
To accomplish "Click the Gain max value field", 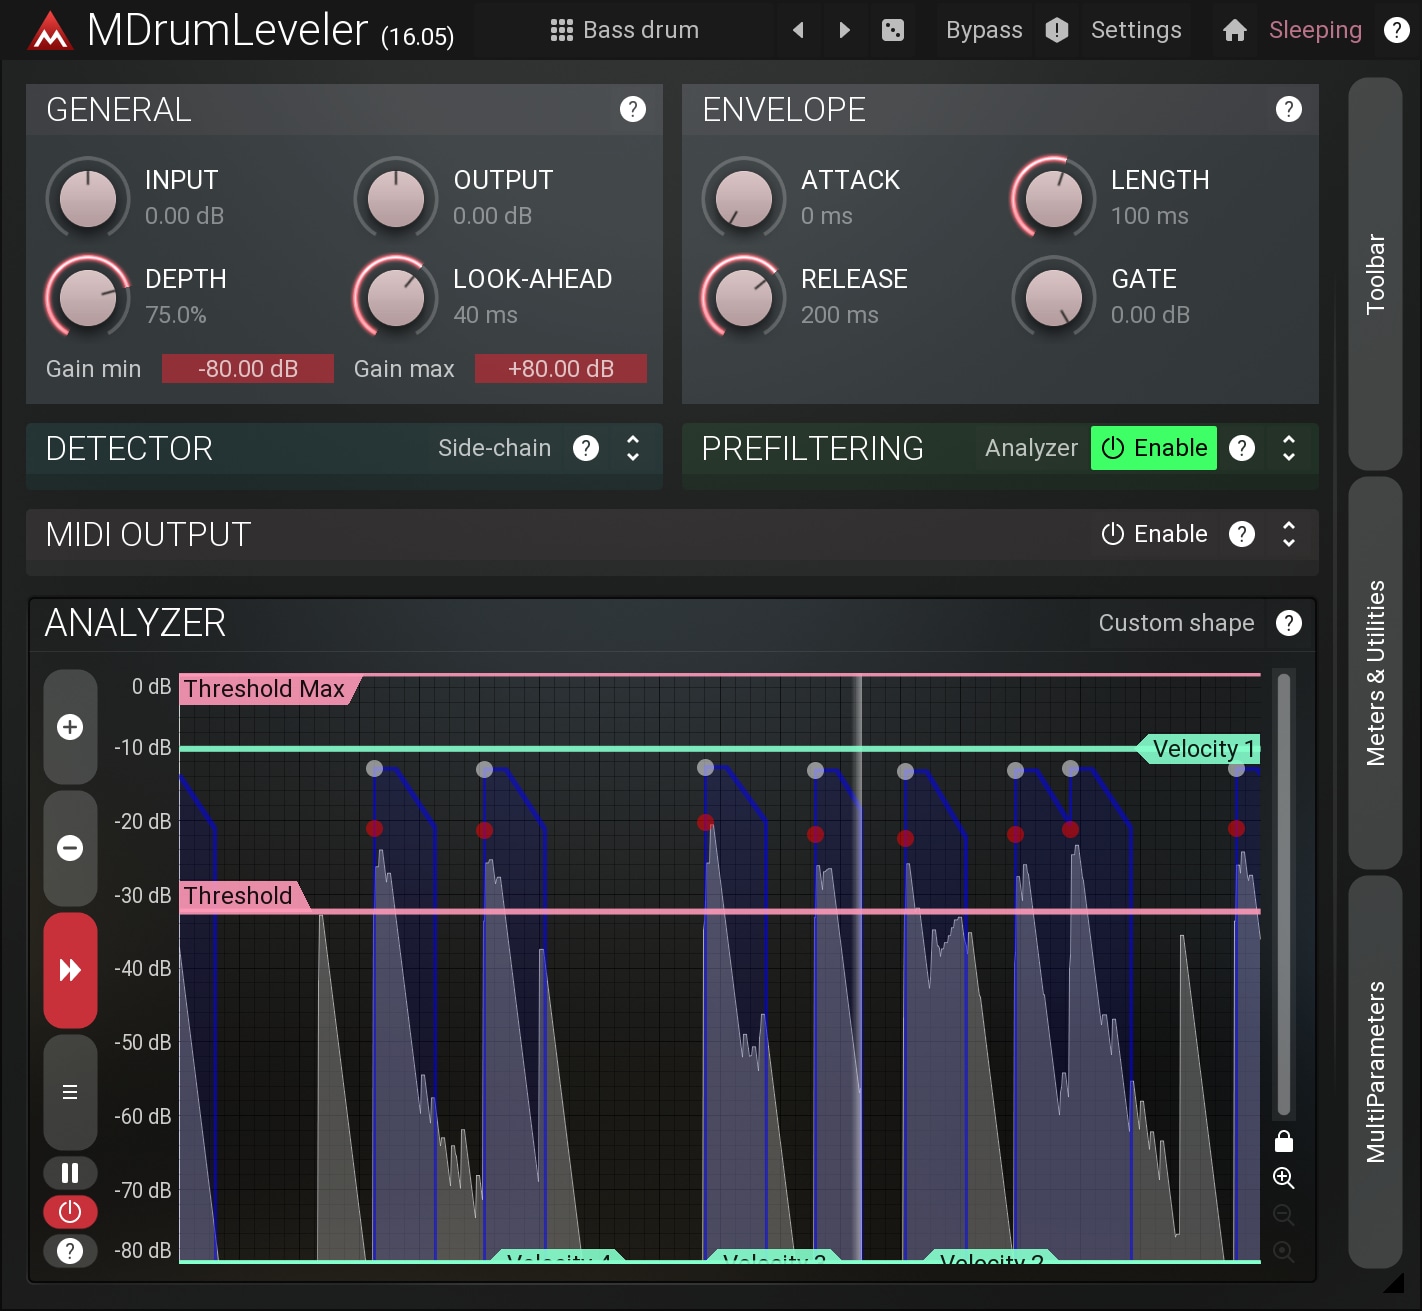I will point(561,369).
